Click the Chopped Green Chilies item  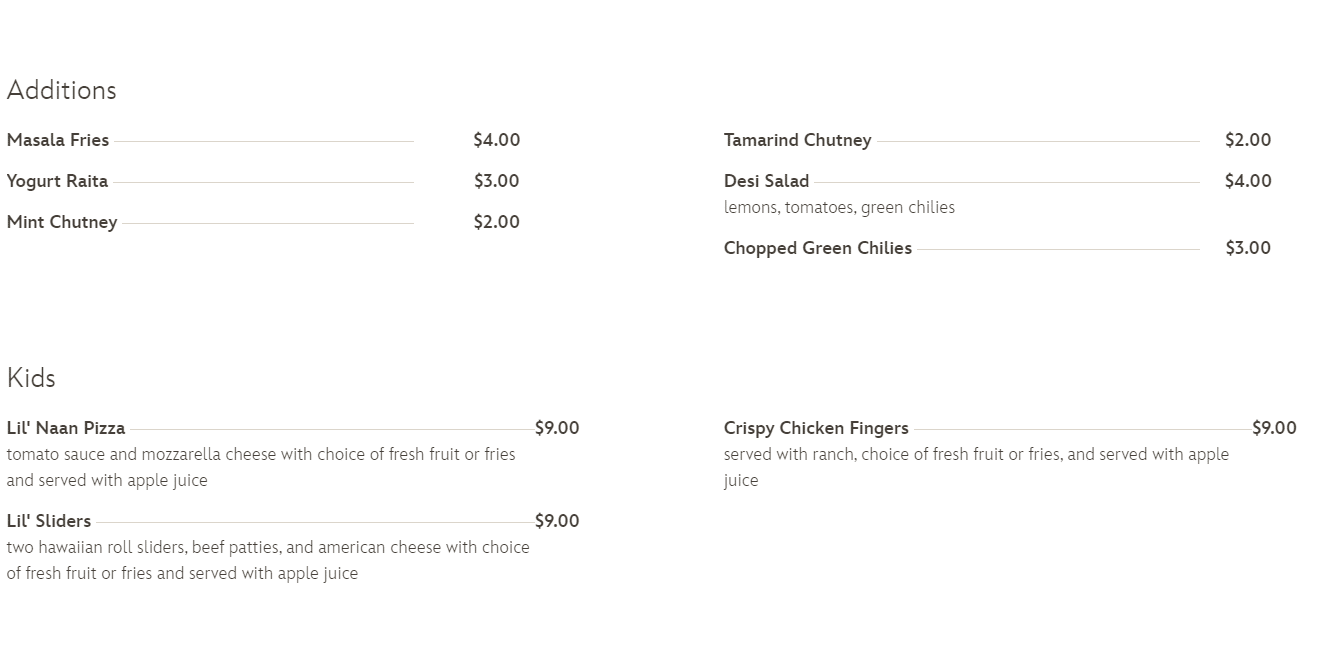point(817,248)
